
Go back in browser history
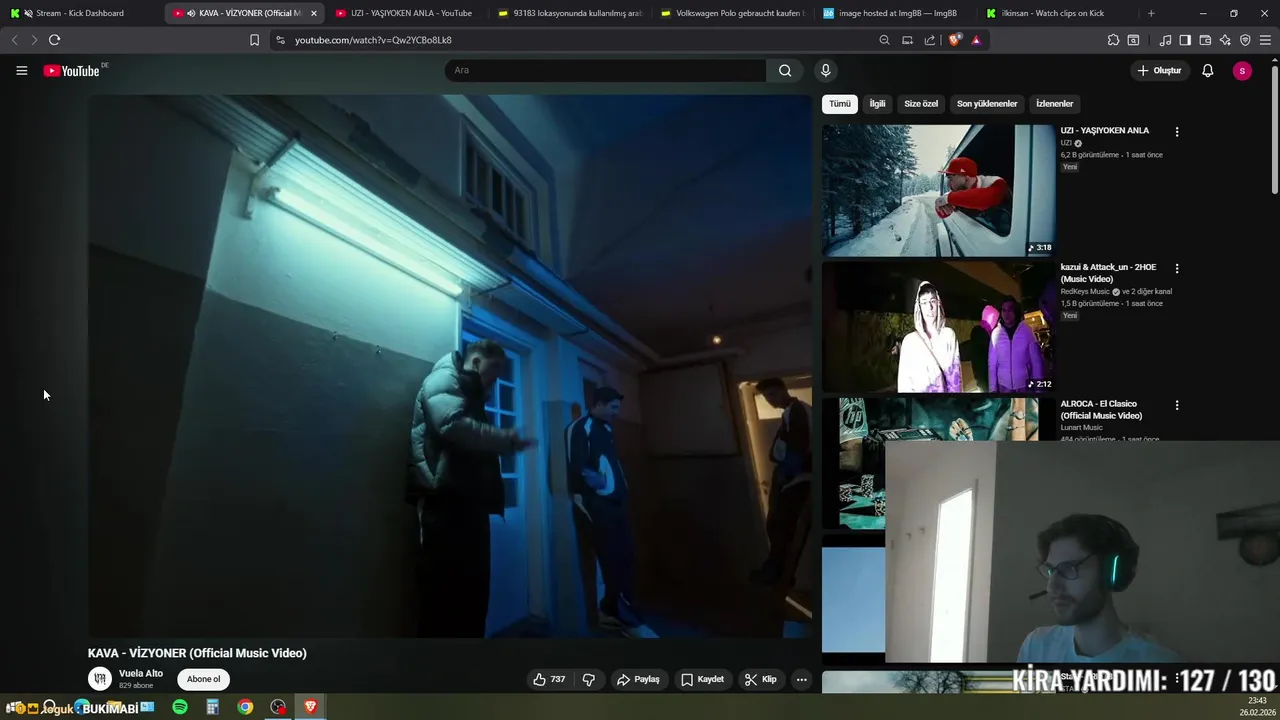click(x=14, y=40)
